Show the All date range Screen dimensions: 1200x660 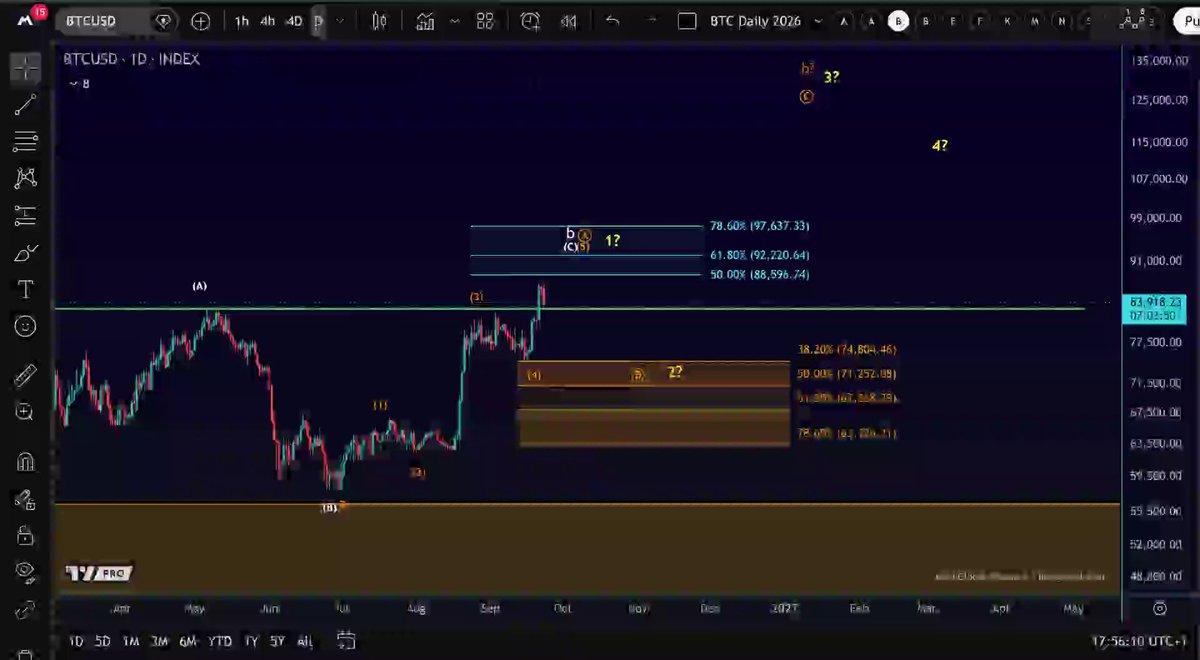(x=305, y=641)
